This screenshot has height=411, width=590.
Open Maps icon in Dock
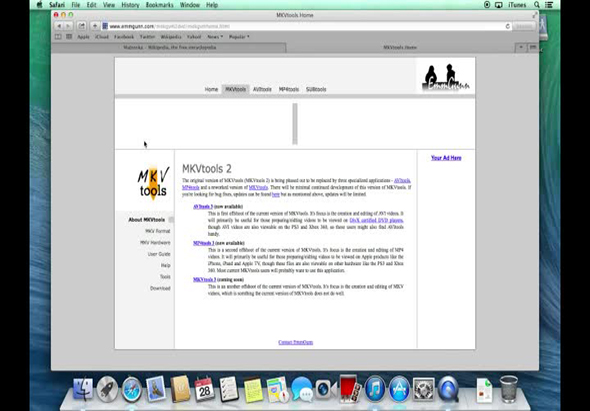point(277,389)
